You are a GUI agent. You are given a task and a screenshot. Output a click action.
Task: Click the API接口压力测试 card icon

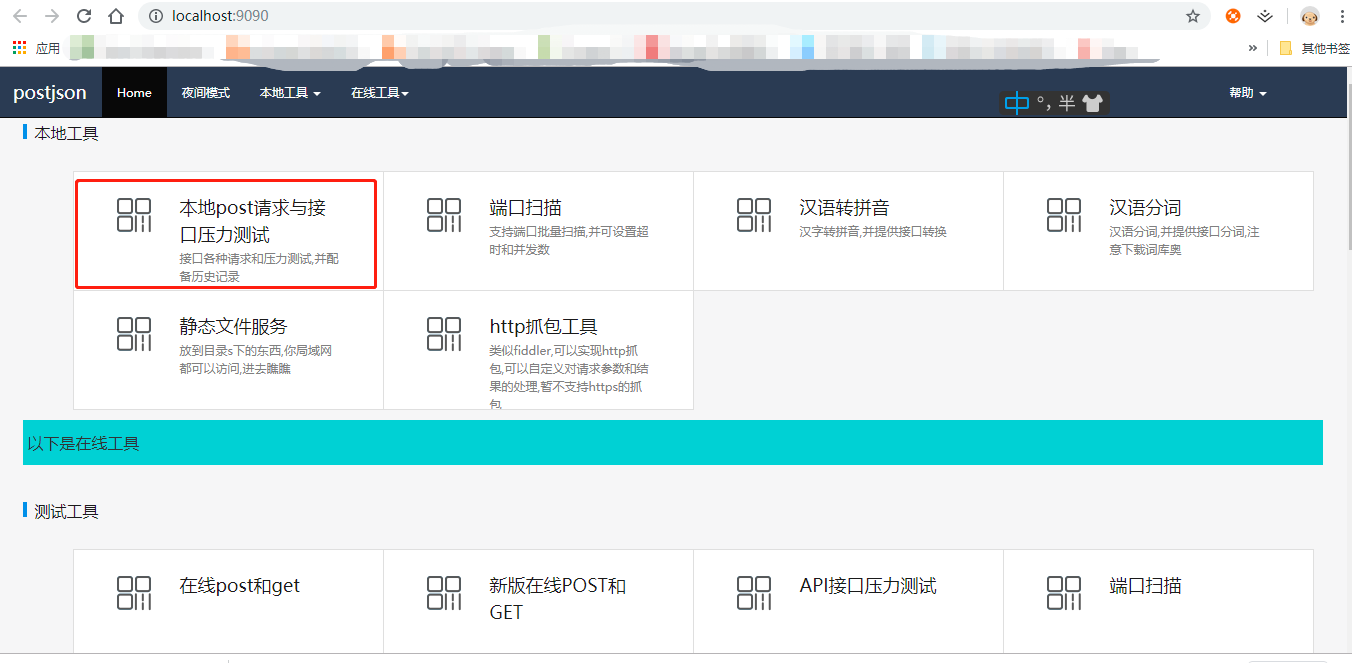(x=754, y=593)
